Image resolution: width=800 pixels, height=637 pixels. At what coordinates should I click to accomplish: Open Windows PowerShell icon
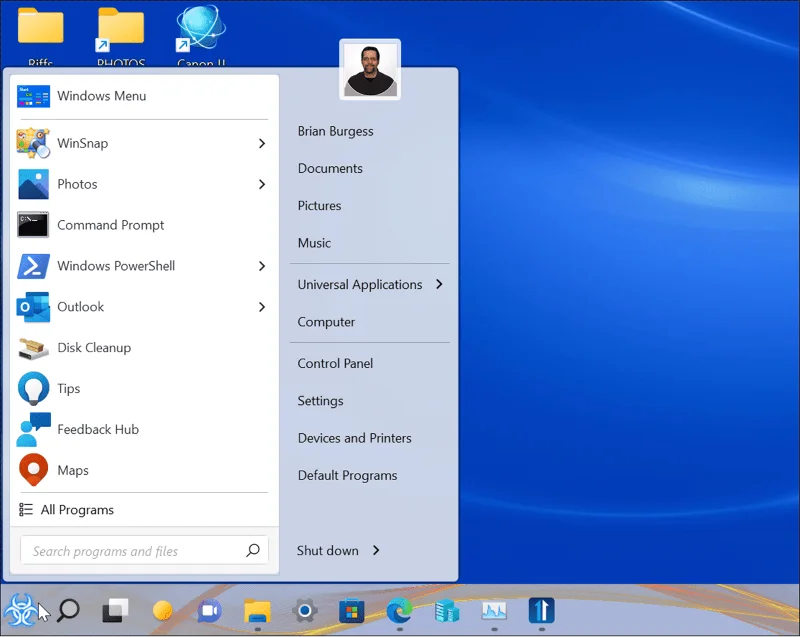[x=33, y=266]
